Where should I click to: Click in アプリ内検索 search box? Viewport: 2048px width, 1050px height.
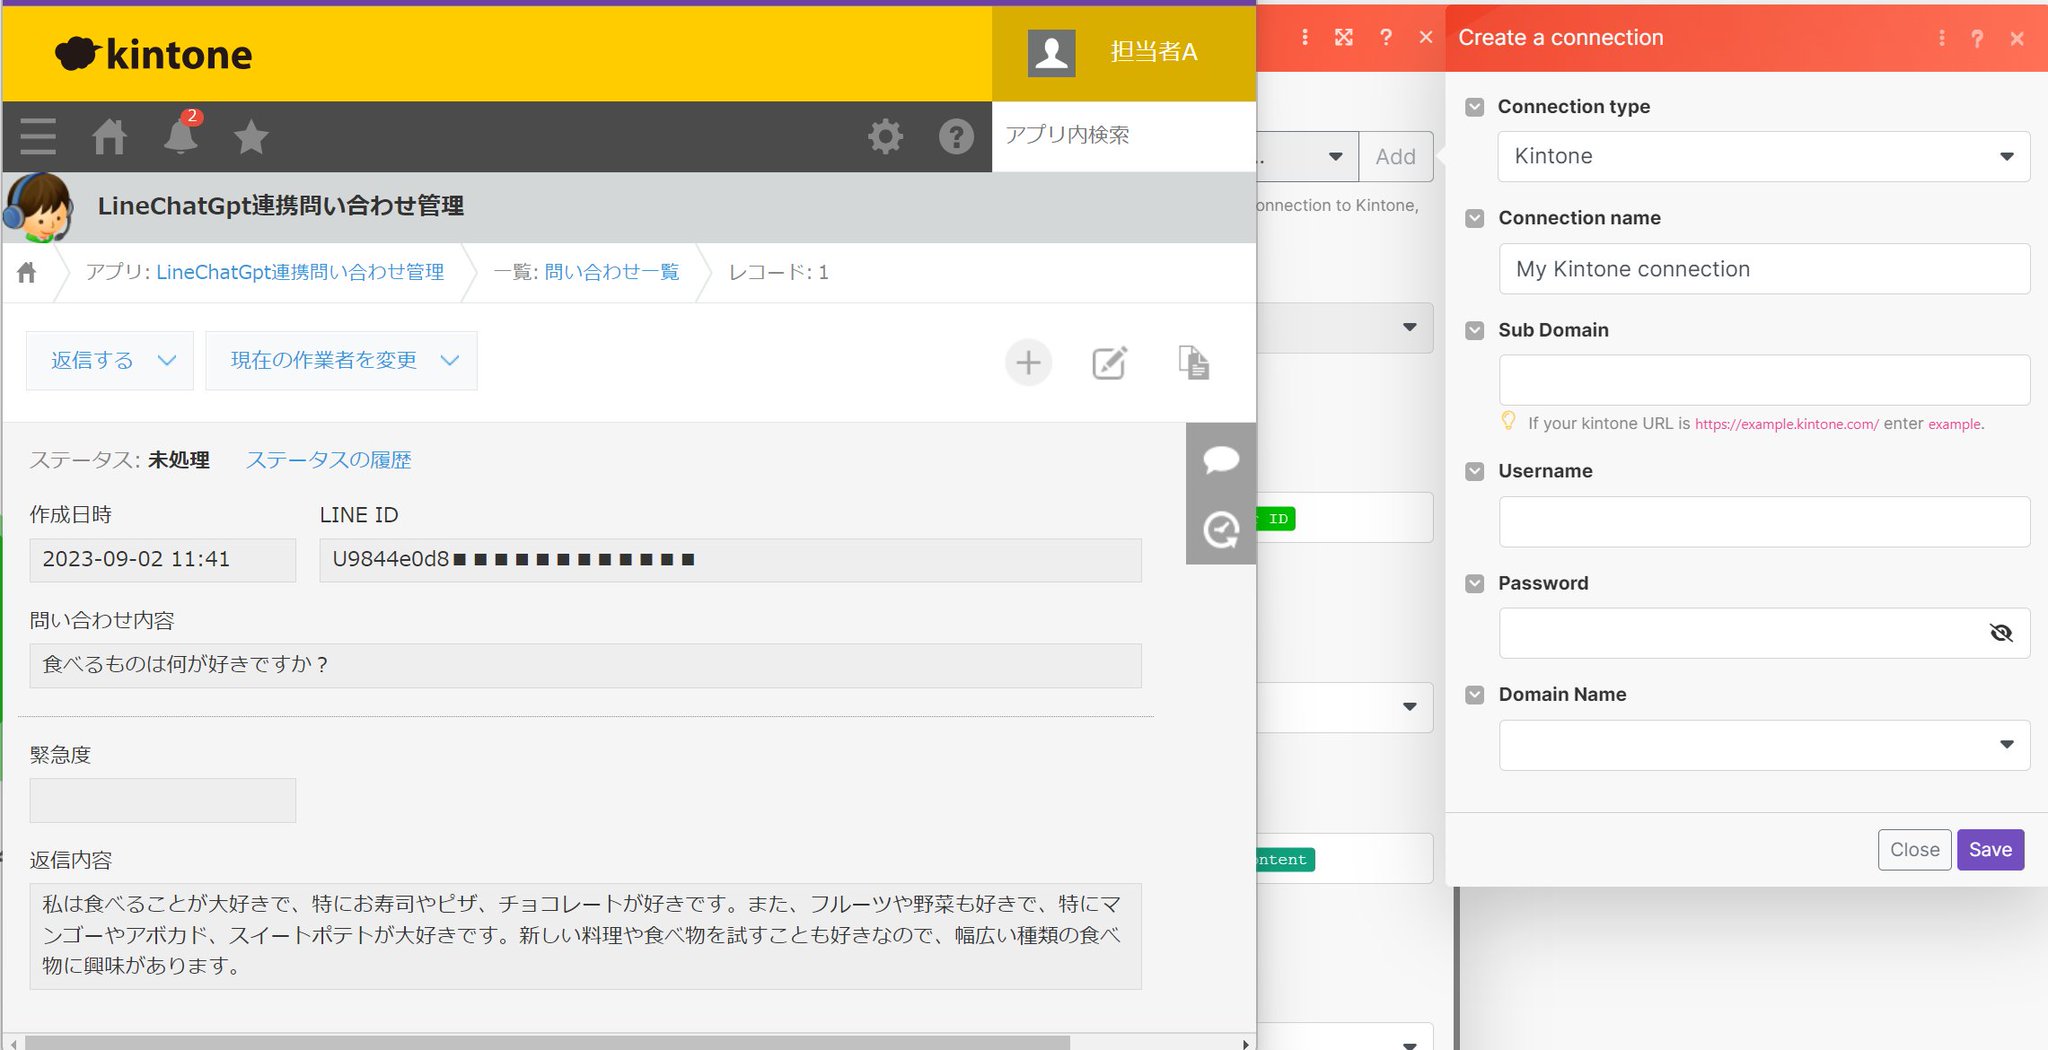1124,136
